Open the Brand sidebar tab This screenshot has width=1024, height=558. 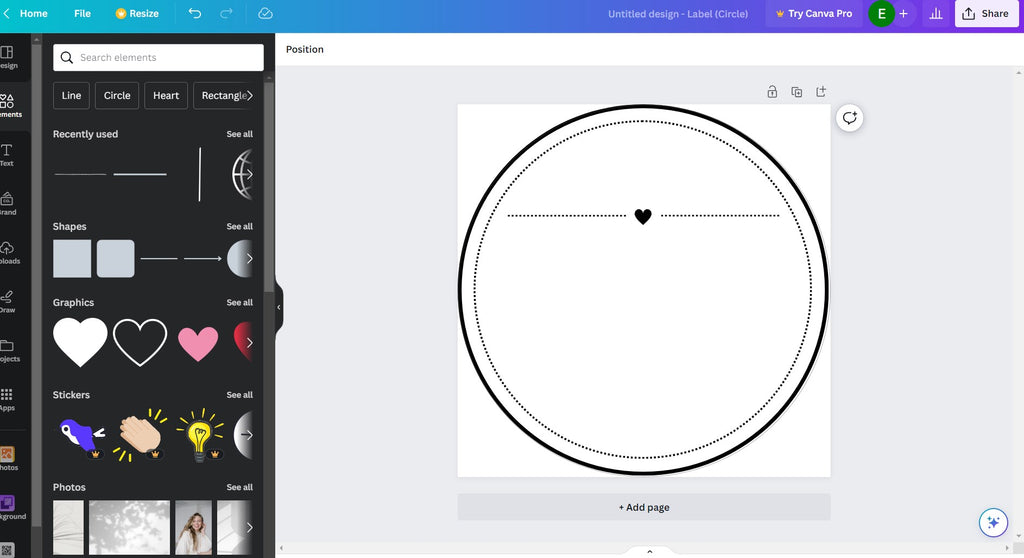[x=8, y=204]
